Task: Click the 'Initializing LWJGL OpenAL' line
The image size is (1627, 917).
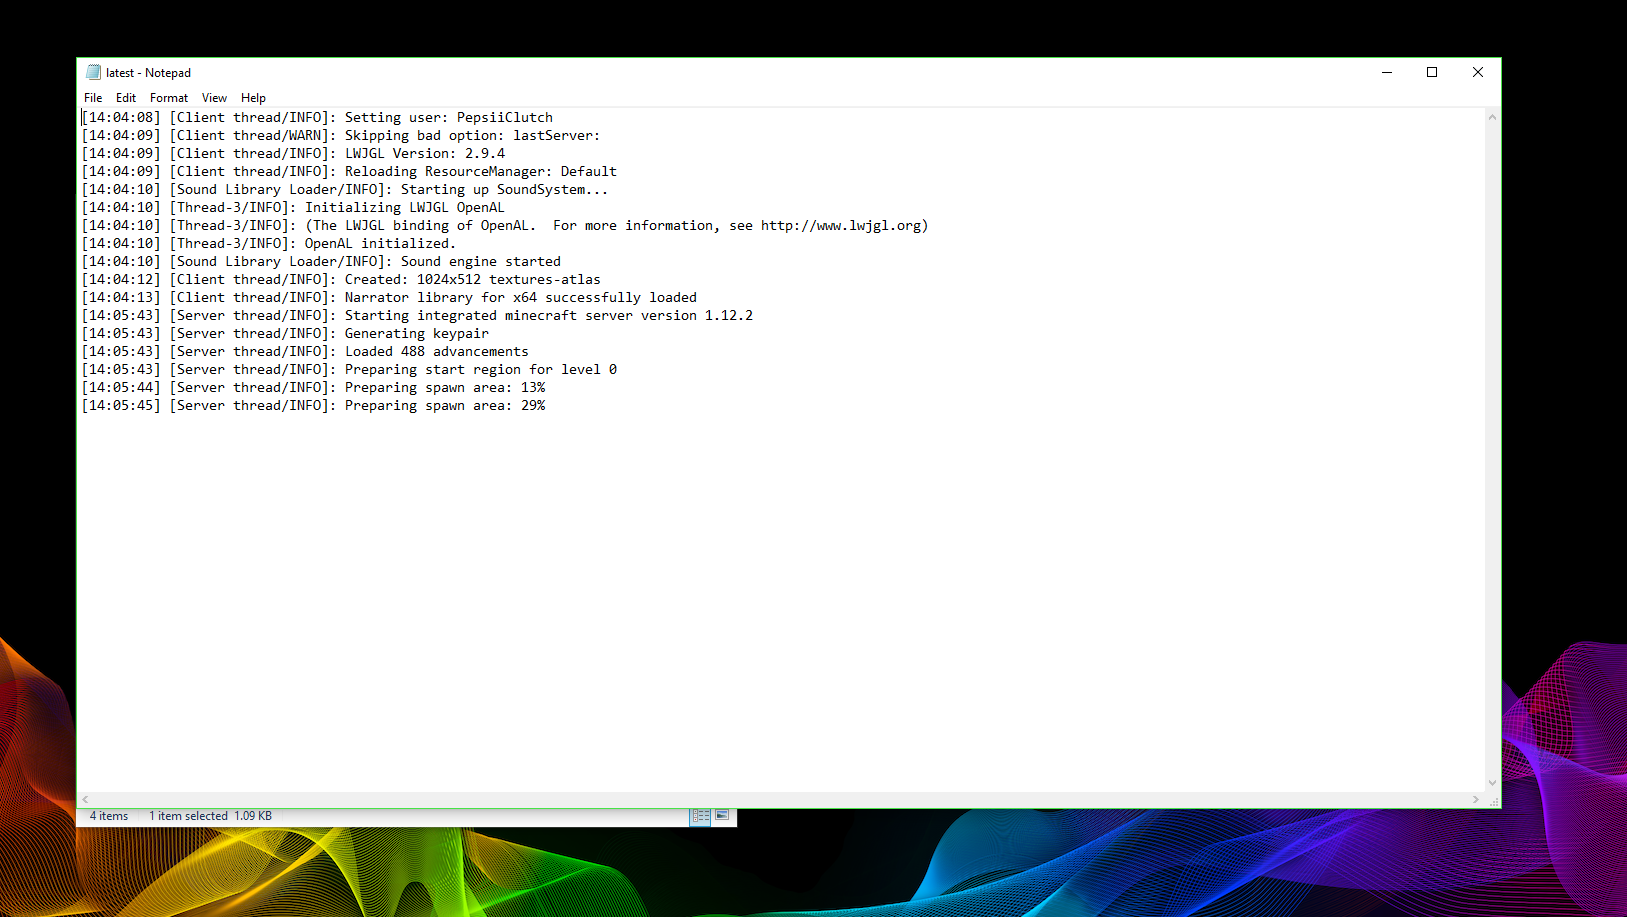Action: (x=293, y=208)
